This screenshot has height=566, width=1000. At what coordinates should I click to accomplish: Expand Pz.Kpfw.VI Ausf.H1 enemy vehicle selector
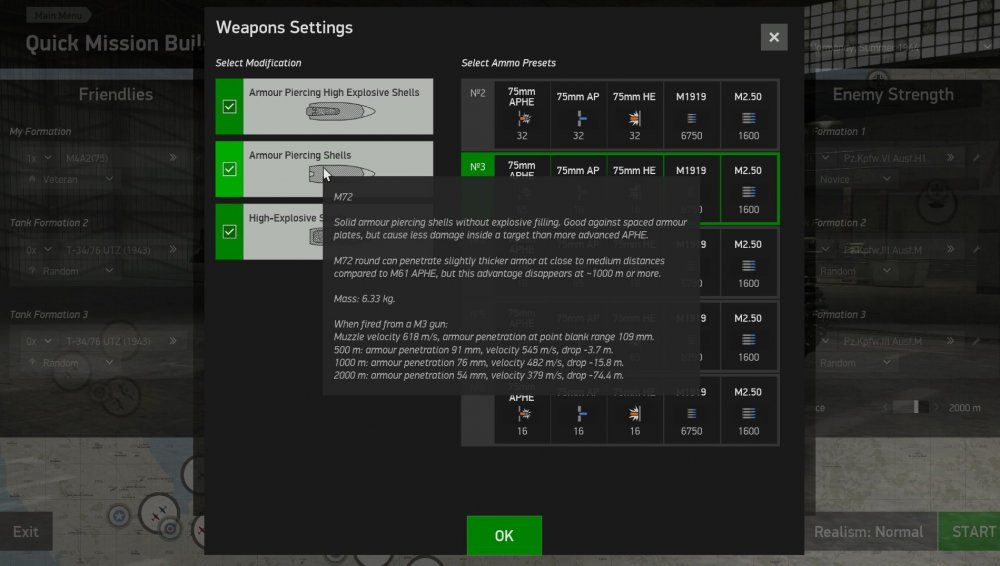(950, 157)
